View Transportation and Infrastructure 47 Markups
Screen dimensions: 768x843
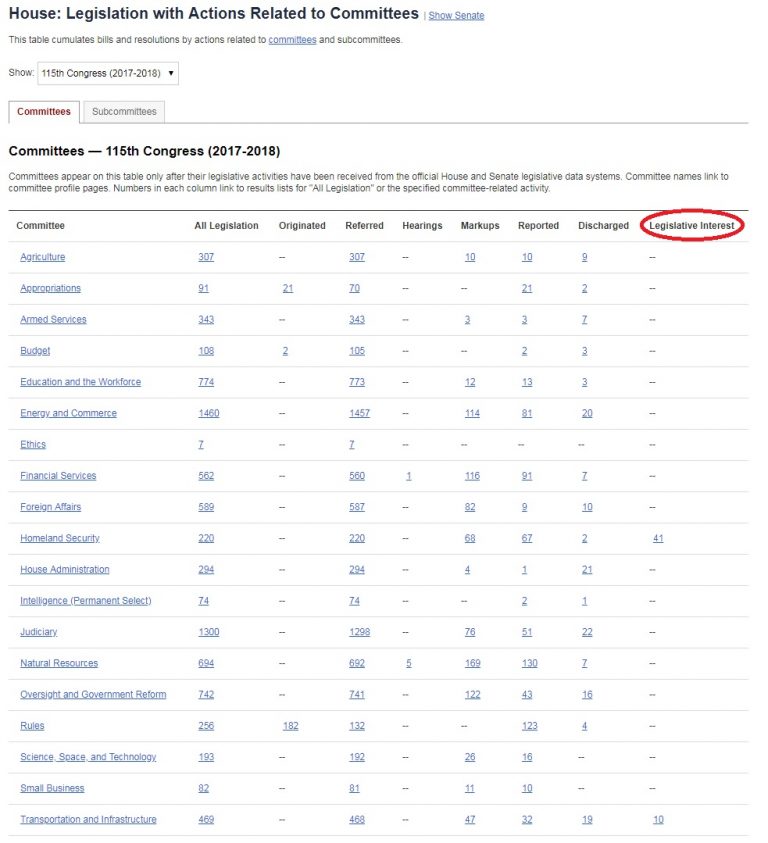click(x=470, y=819)
